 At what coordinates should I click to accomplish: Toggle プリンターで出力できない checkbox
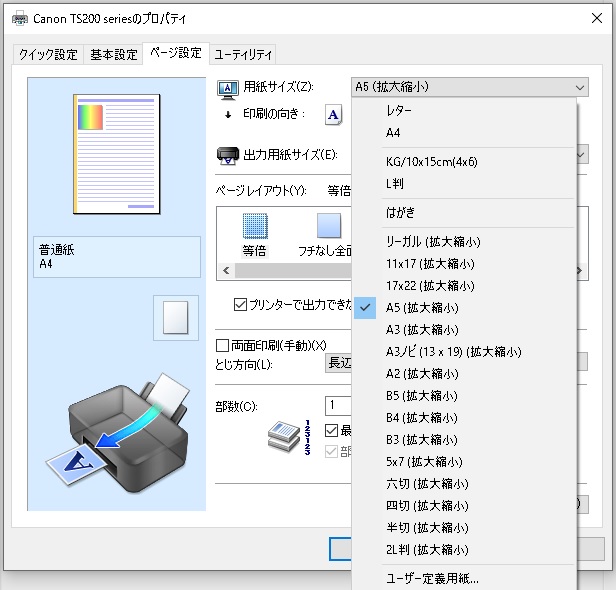pyautogui.click(x=240, y=304)
